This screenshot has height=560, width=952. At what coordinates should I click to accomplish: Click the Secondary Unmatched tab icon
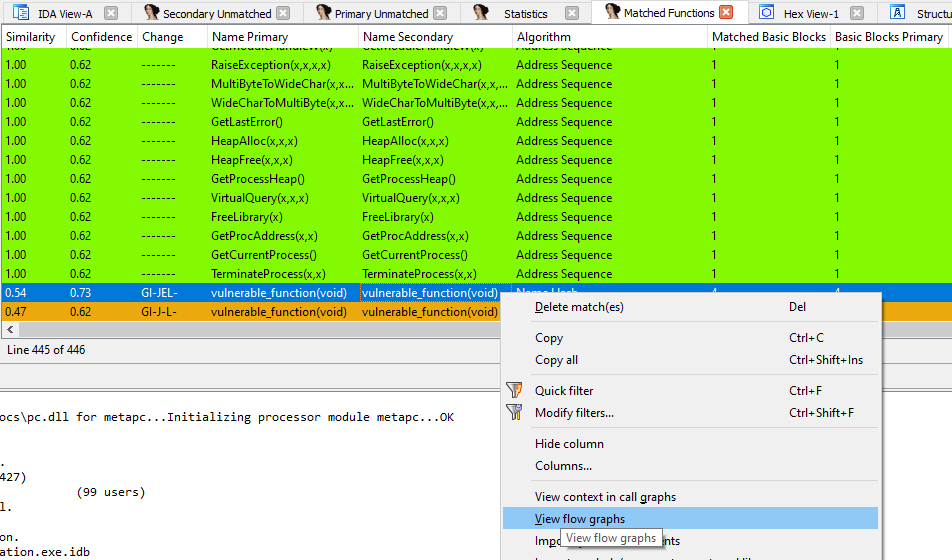[151, 13]
